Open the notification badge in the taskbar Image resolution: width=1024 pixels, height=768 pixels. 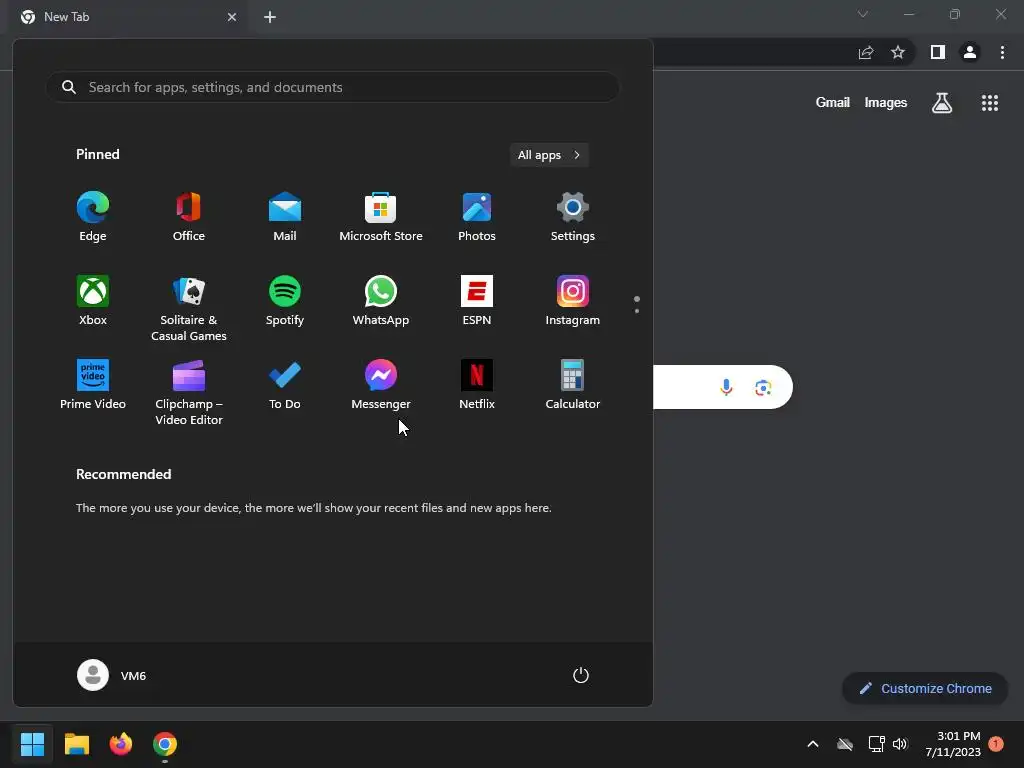(996, 744)
